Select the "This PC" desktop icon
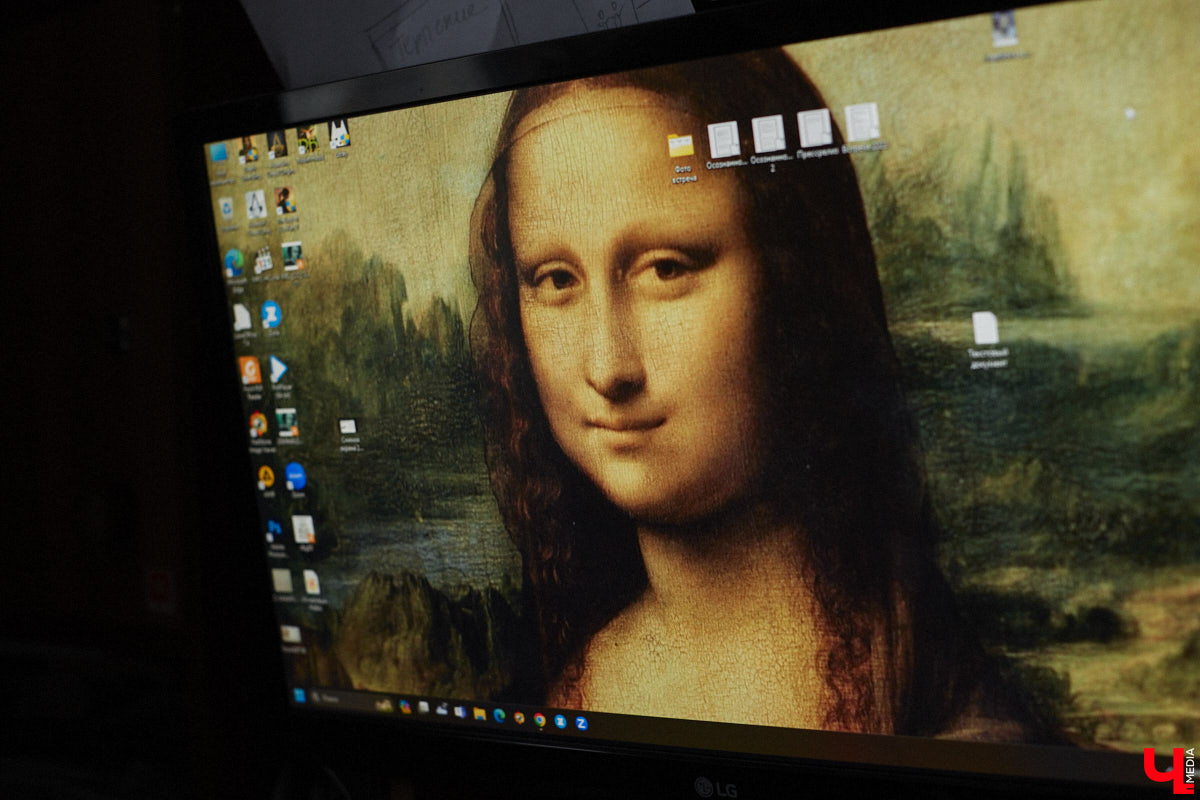1200x800 pixels. (219, 152)
